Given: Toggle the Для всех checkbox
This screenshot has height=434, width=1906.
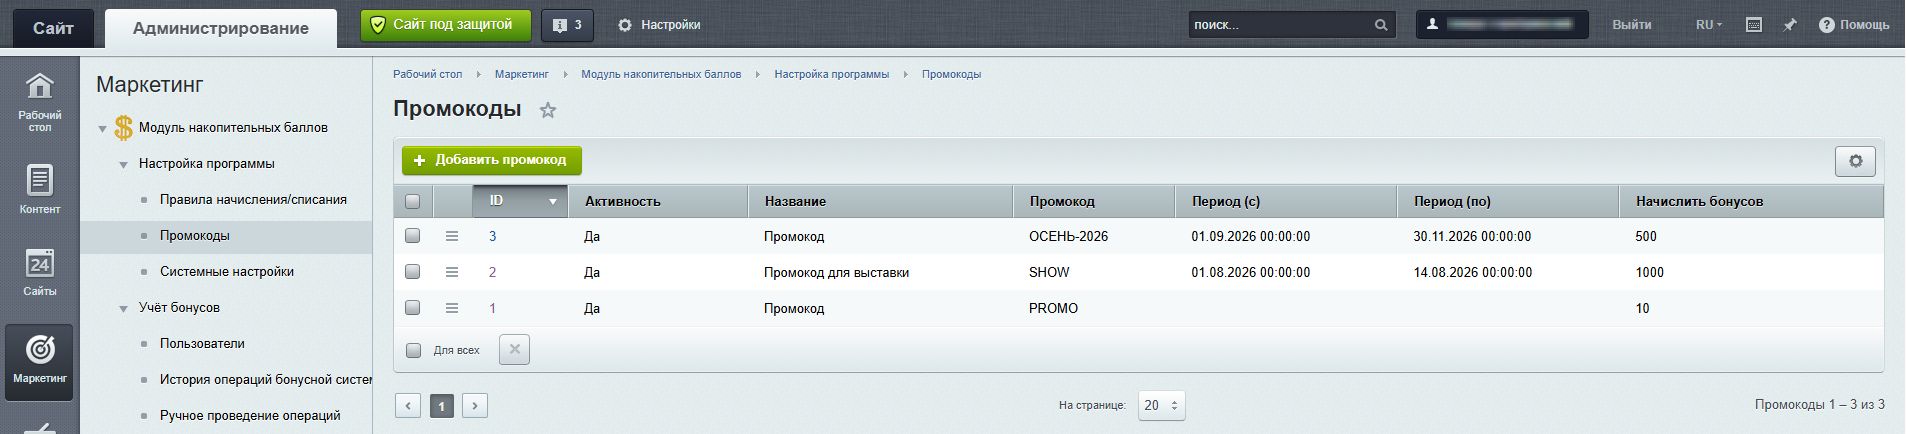Looking at the screenshot, I should click(413, 350).
